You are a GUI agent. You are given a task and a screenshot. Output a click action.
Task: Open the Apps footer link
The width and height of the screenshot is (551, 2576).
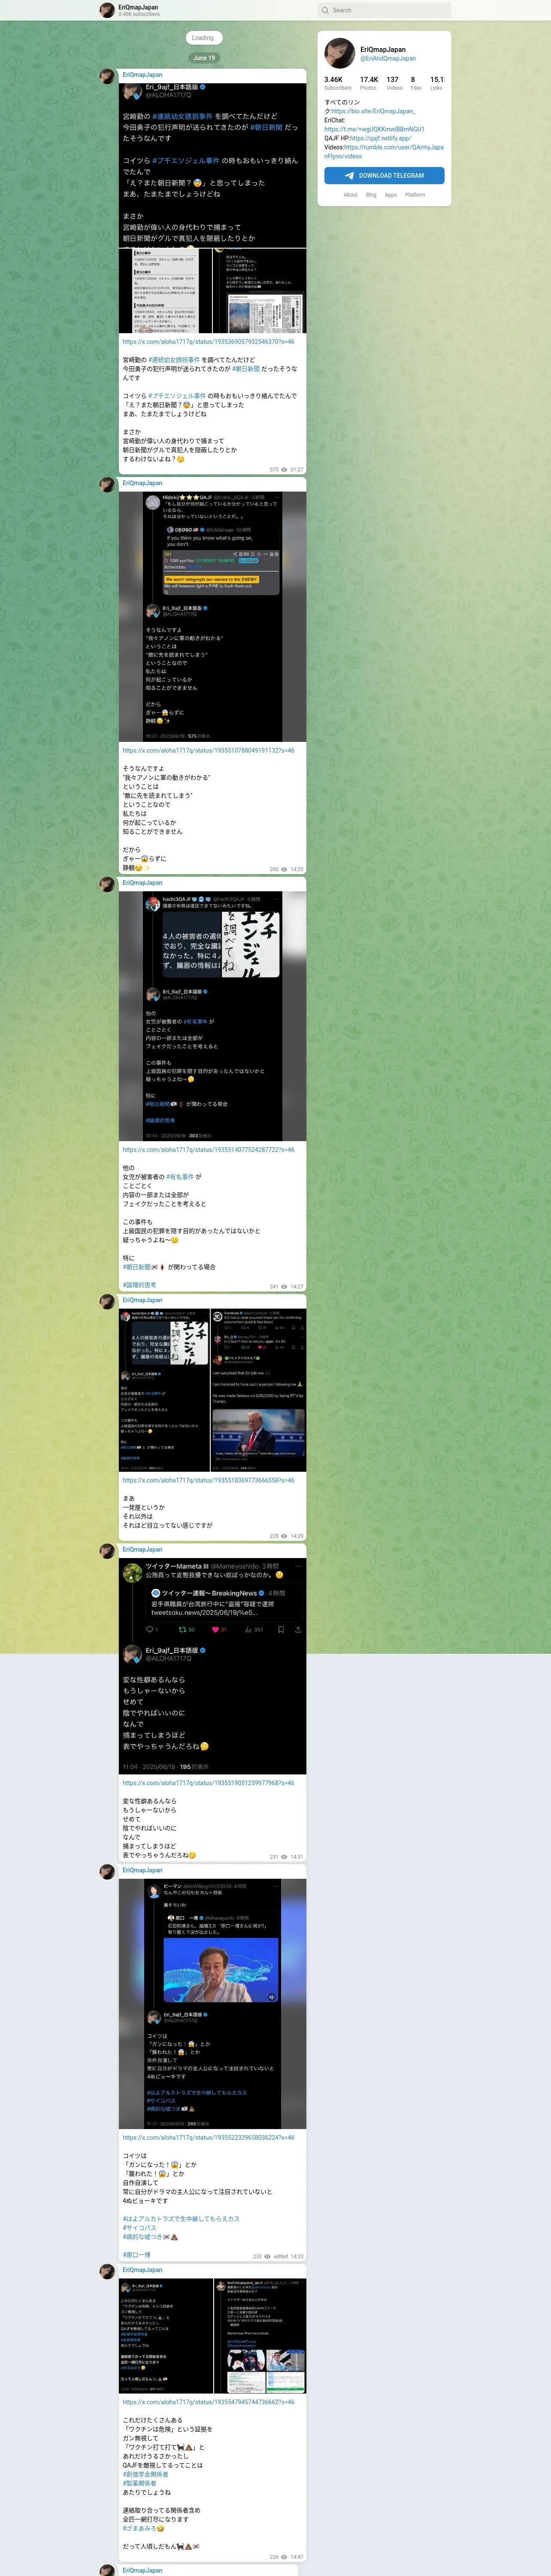pyautogui.click(x=391, y=195)
